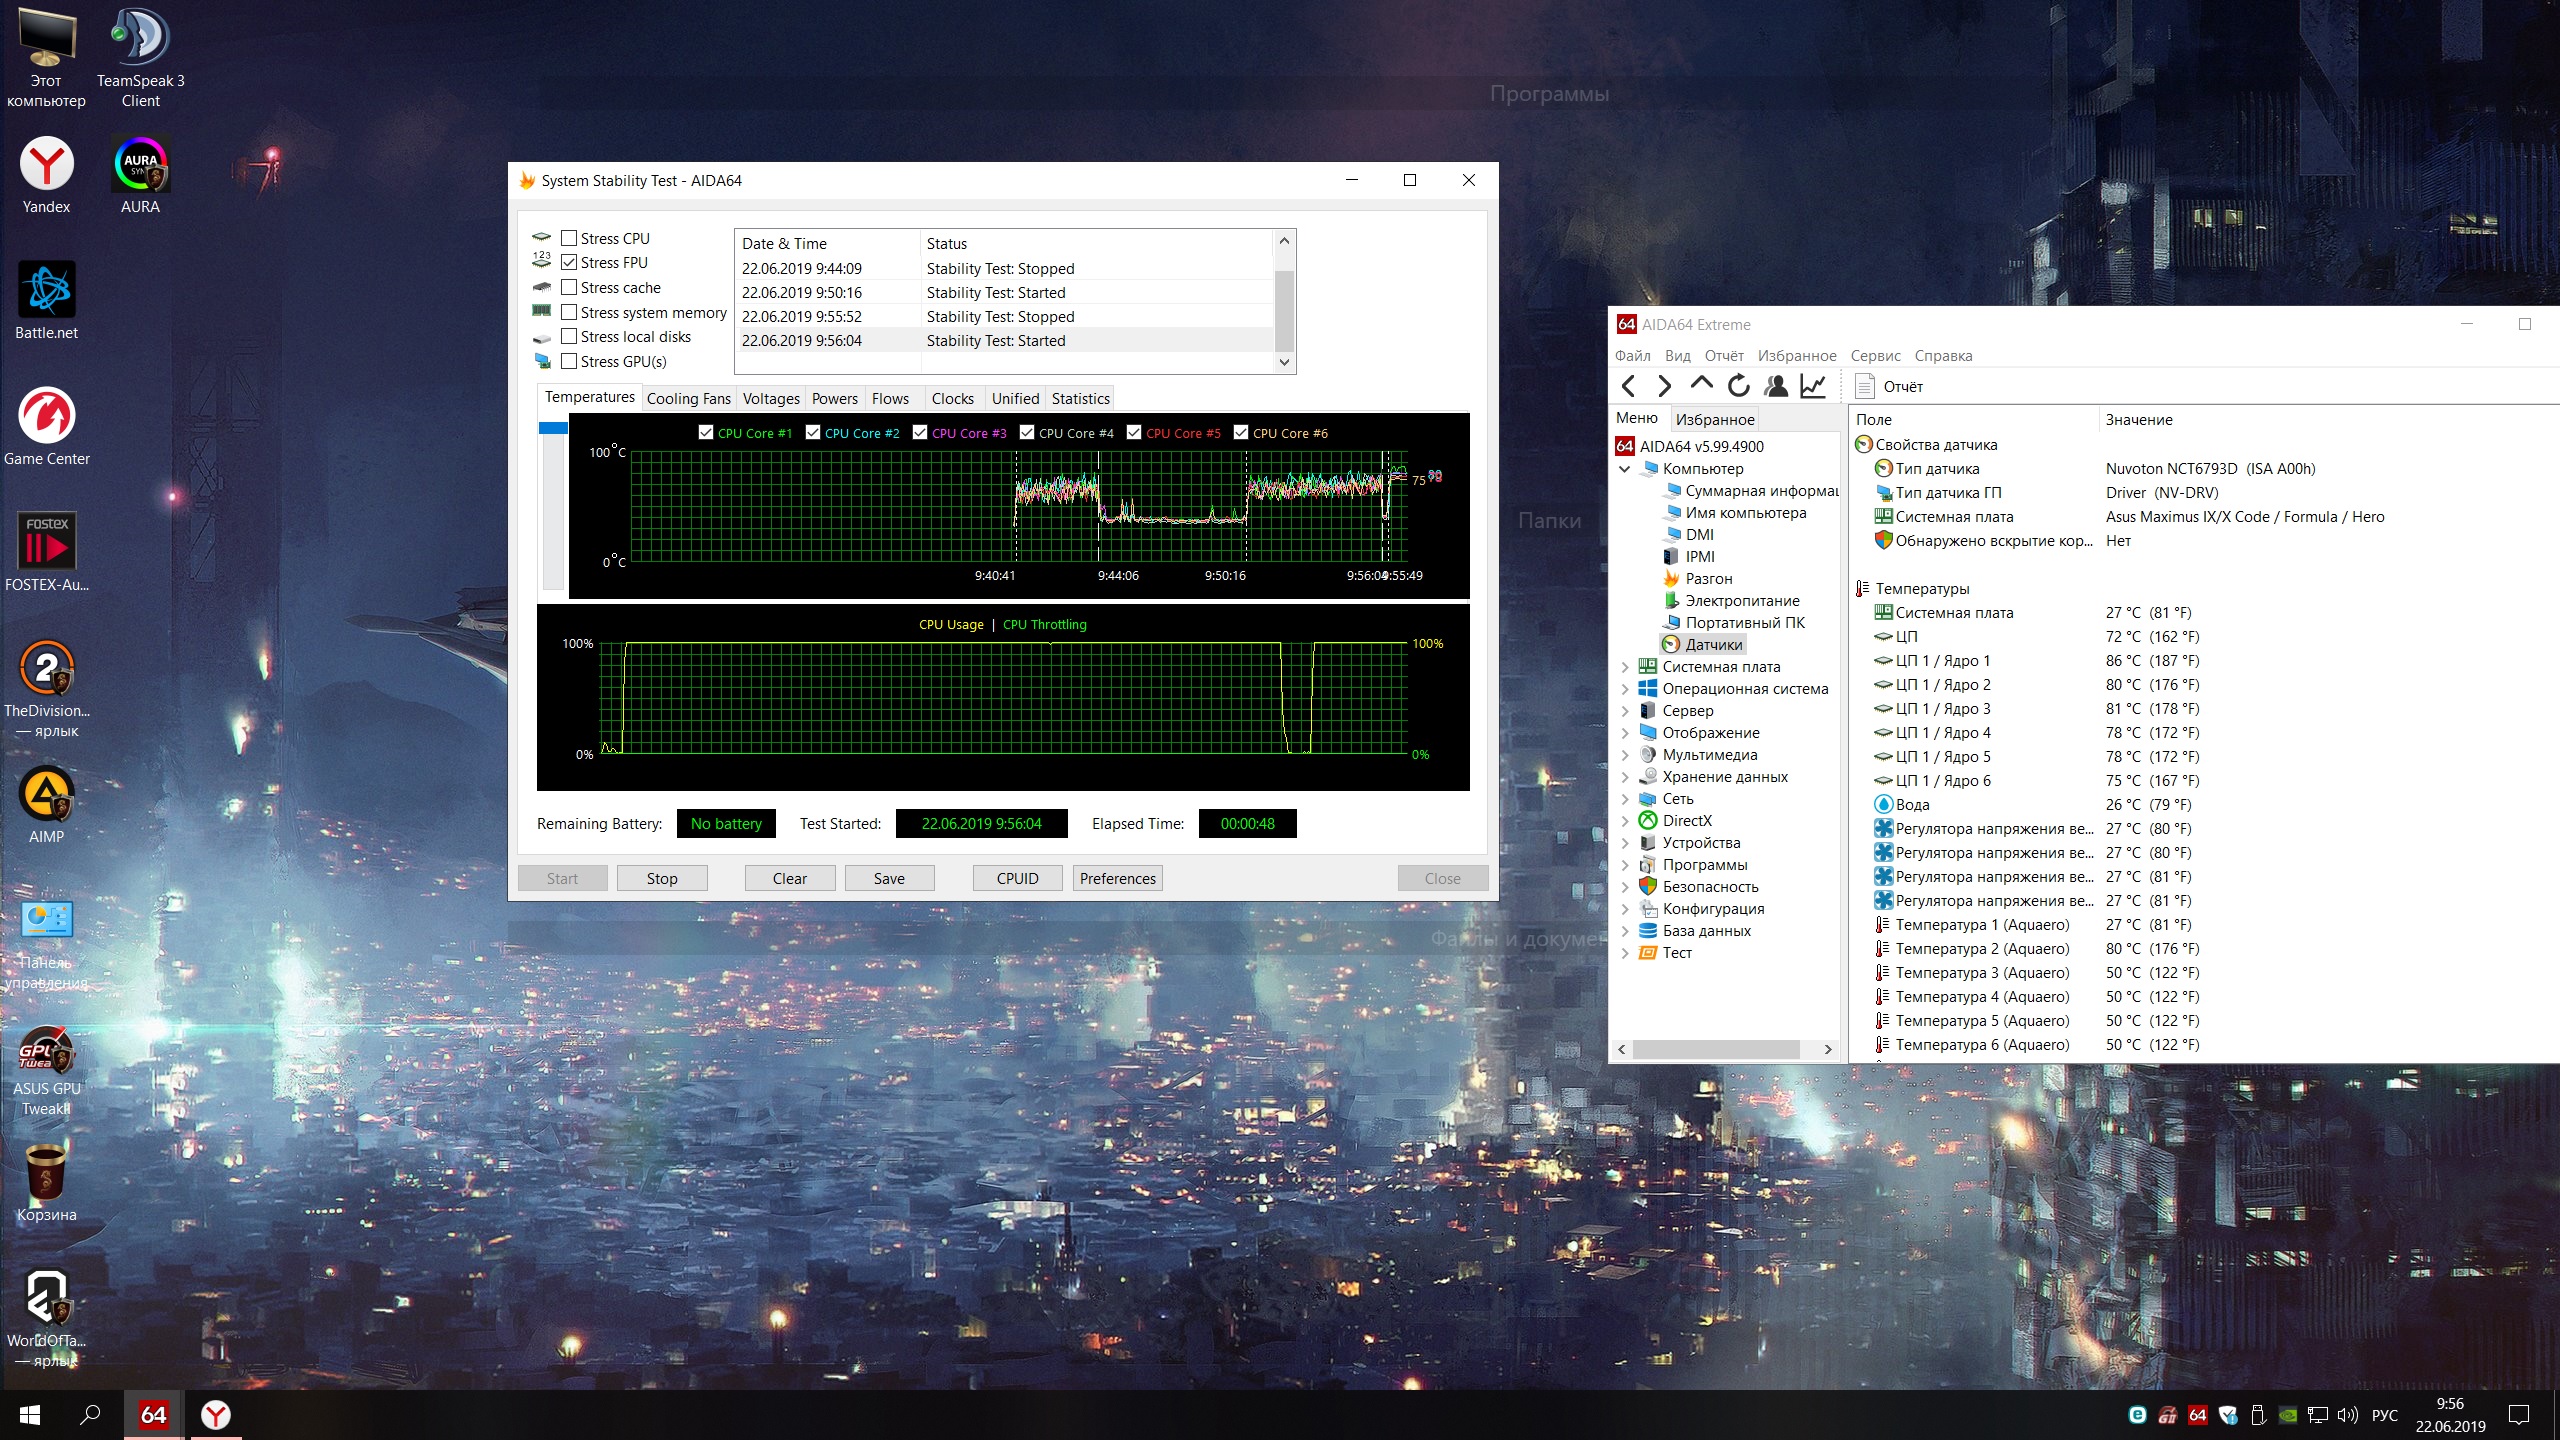Enable the Stress CPU checkbox
This screenshot has height=1440, width=2560.
(x=569, y=238)
